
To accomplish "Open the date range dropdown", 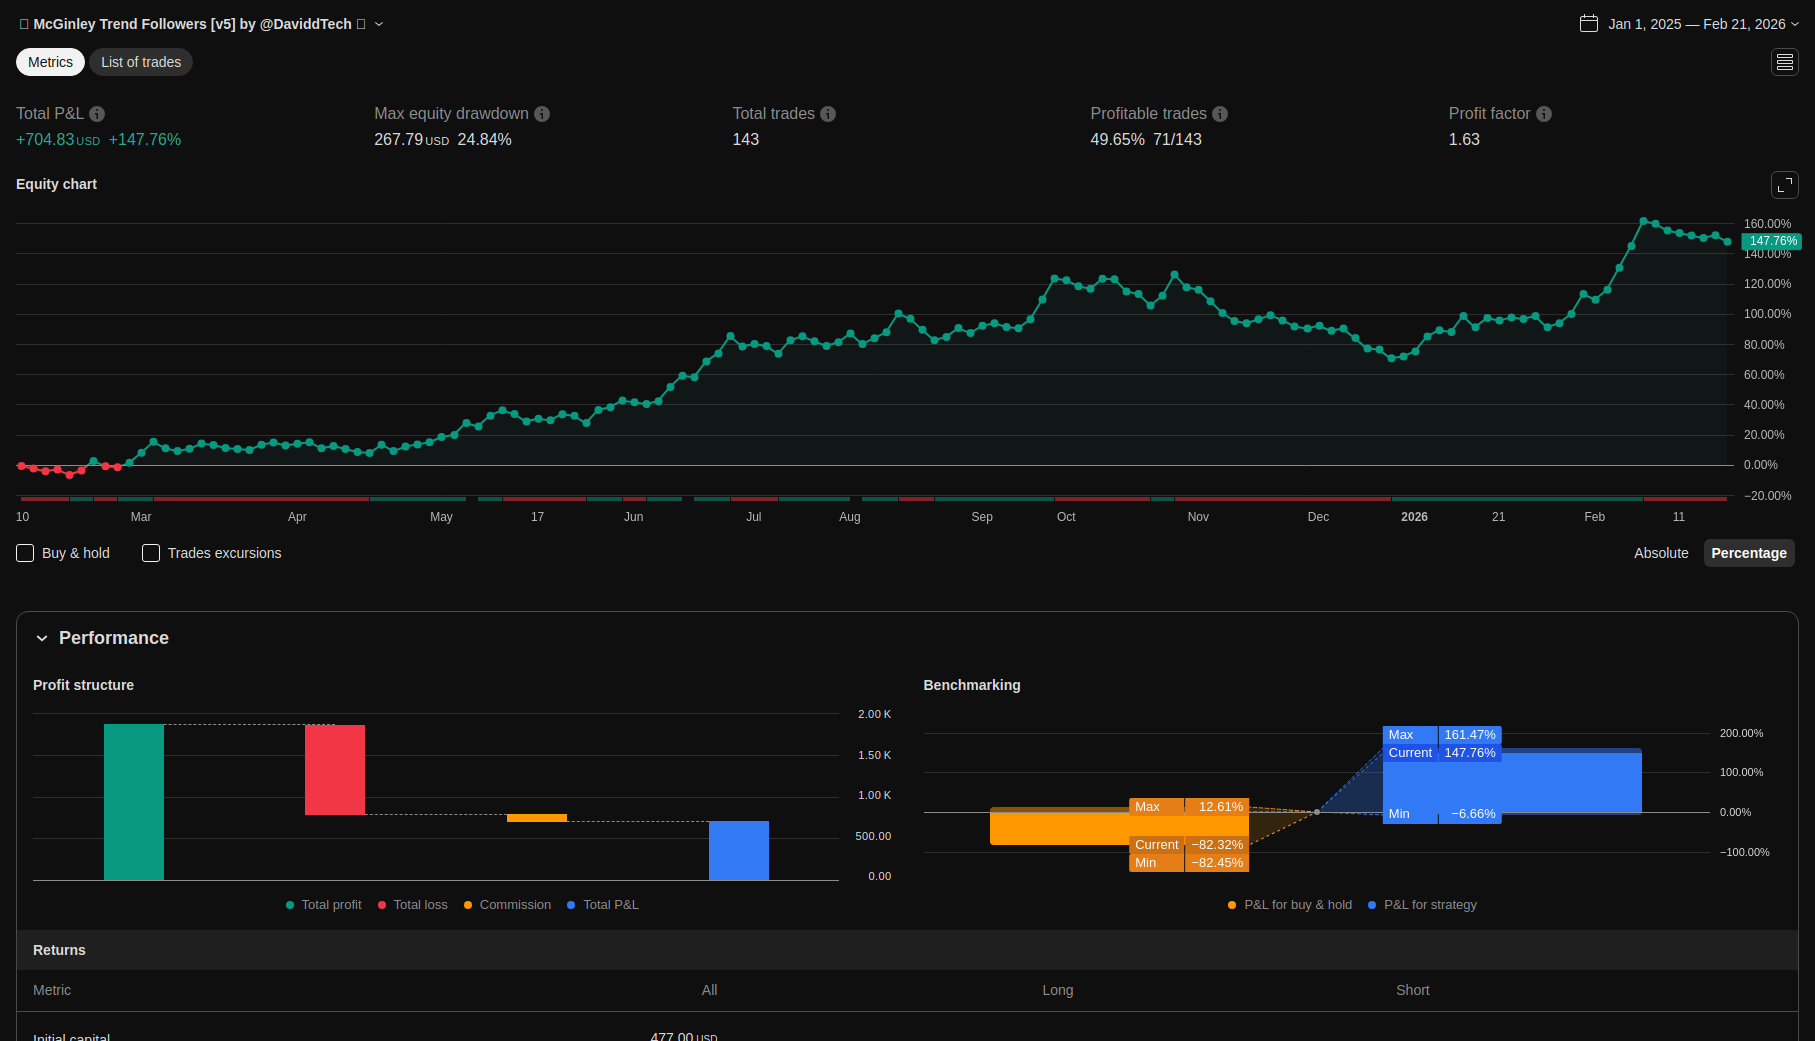I will coord(1795,24).
